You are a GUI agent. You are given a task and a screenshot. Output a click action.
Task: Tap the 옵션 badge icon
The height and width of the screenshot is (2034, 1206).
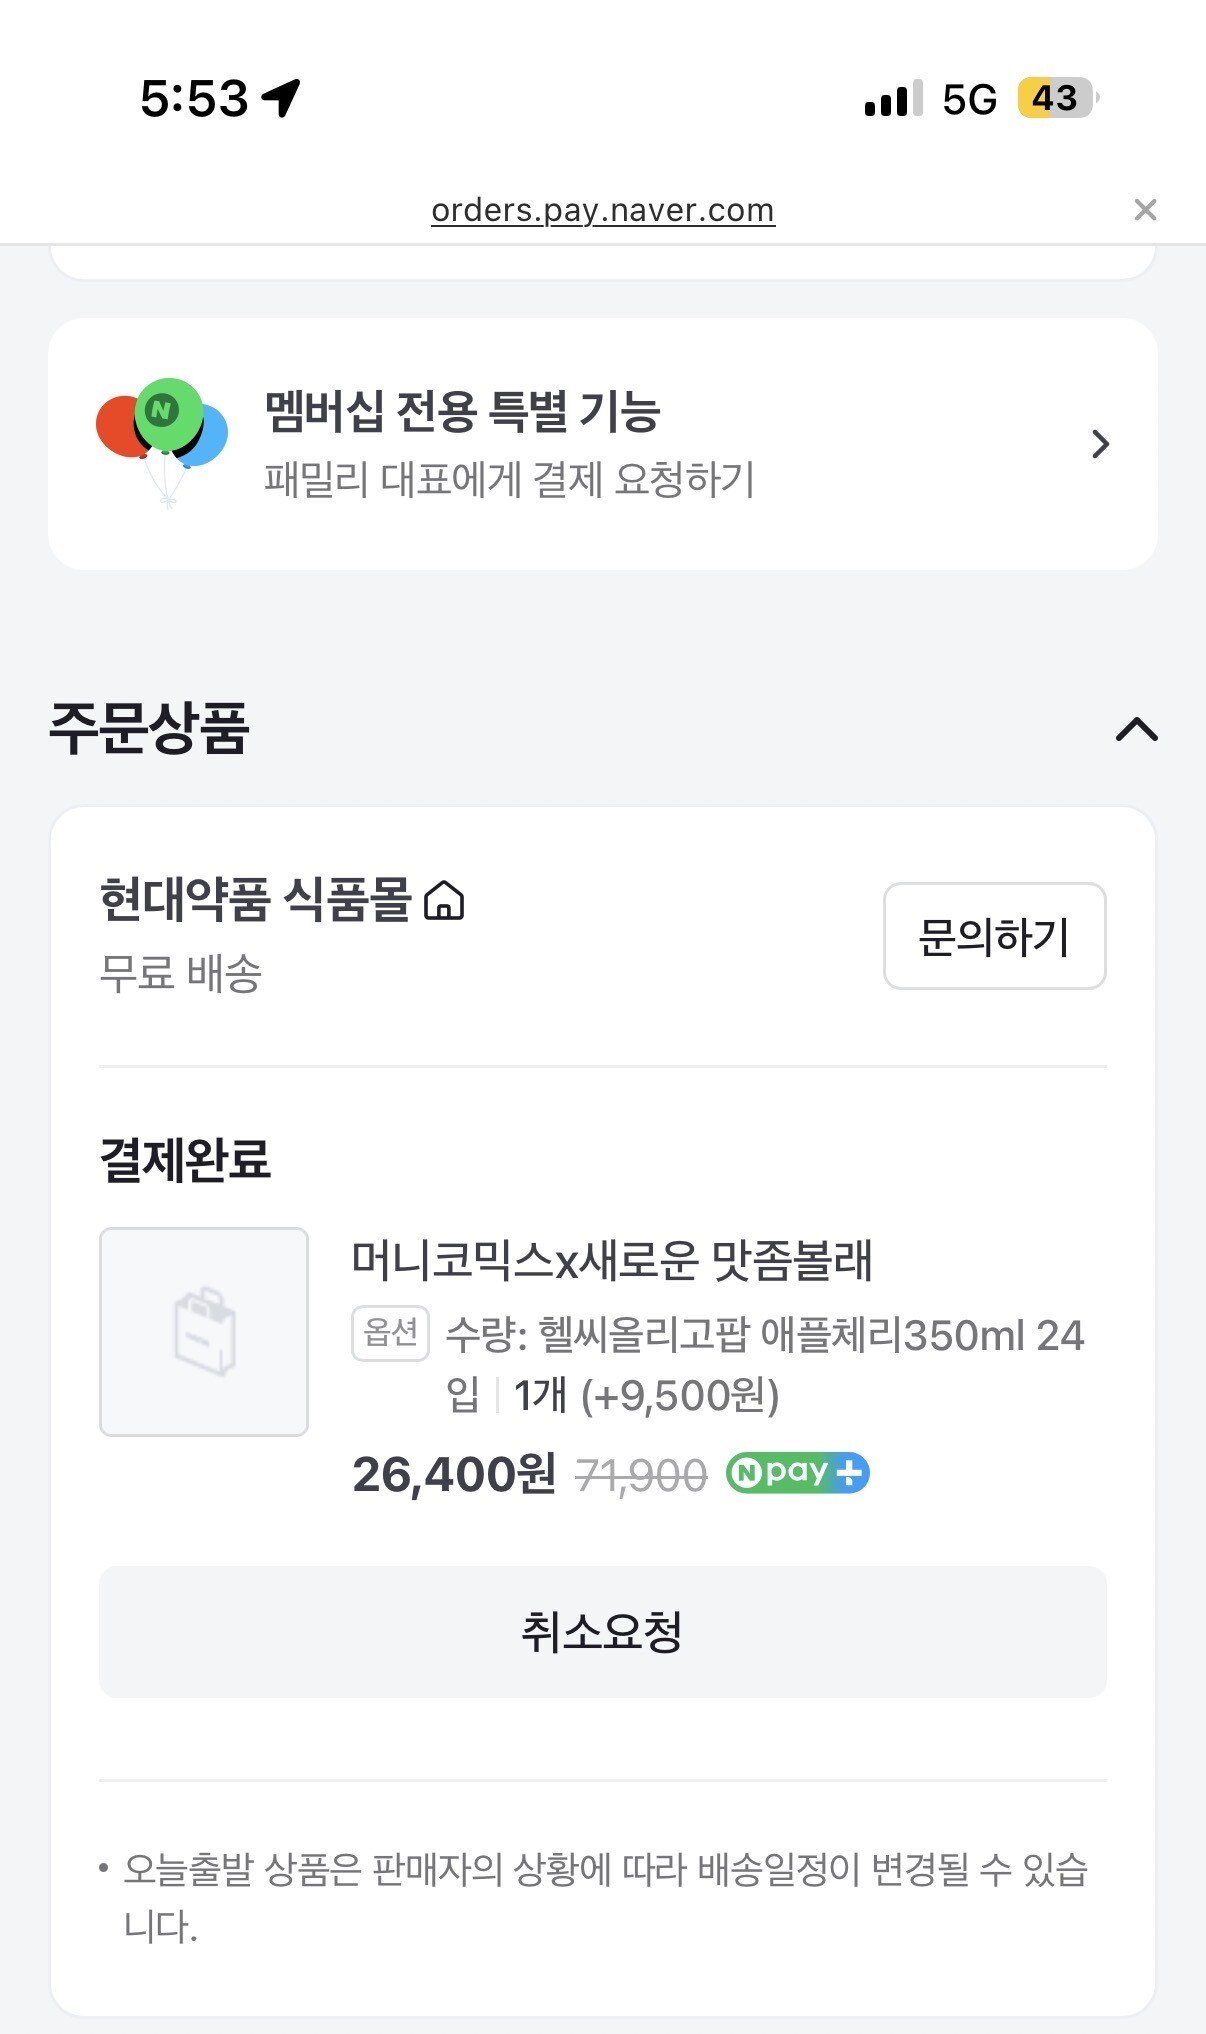point(390,1333)
